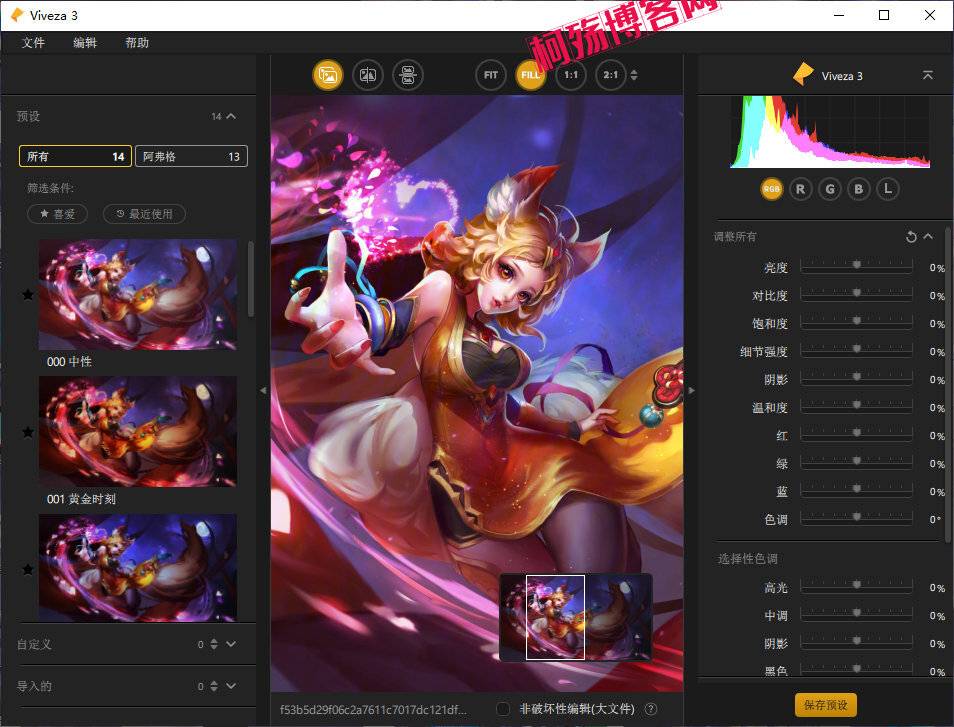954x727 pixels.
Task: Expand the 导入的 section chevron
Action: click(x=231, y=686)
